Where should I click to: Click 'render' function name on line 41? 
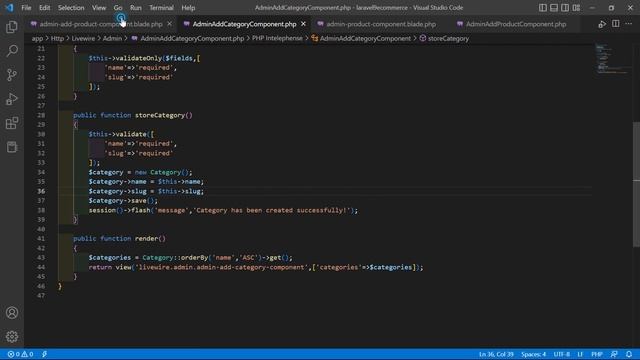[x=147, y=238]
